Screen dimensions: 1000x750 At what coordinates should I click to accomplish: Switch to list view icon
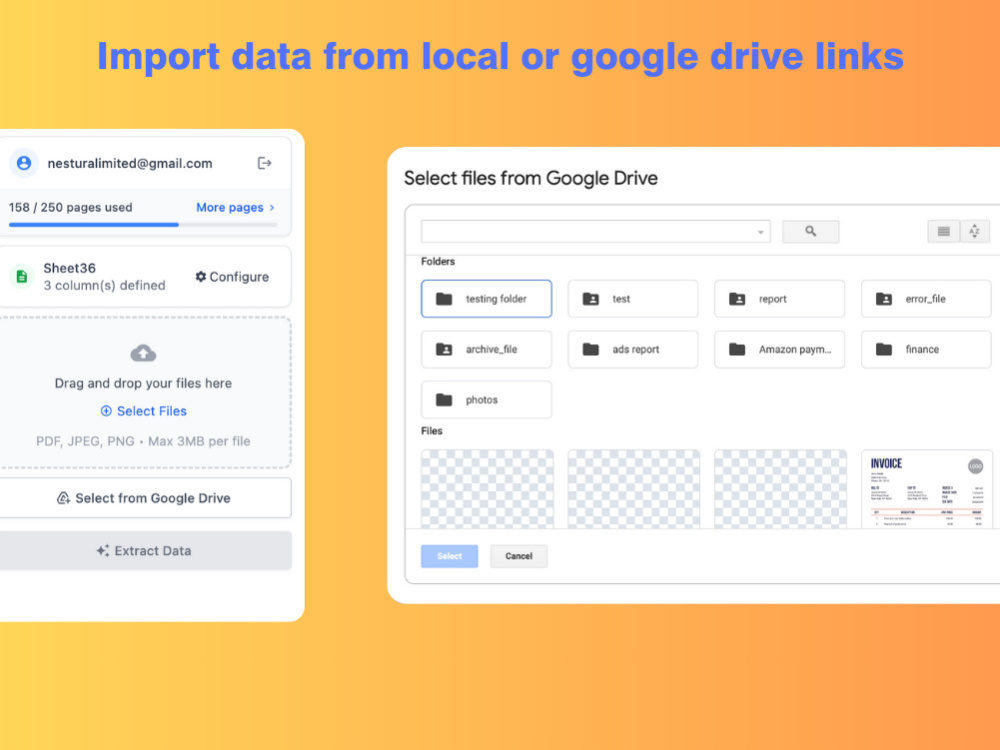point(943,232)
